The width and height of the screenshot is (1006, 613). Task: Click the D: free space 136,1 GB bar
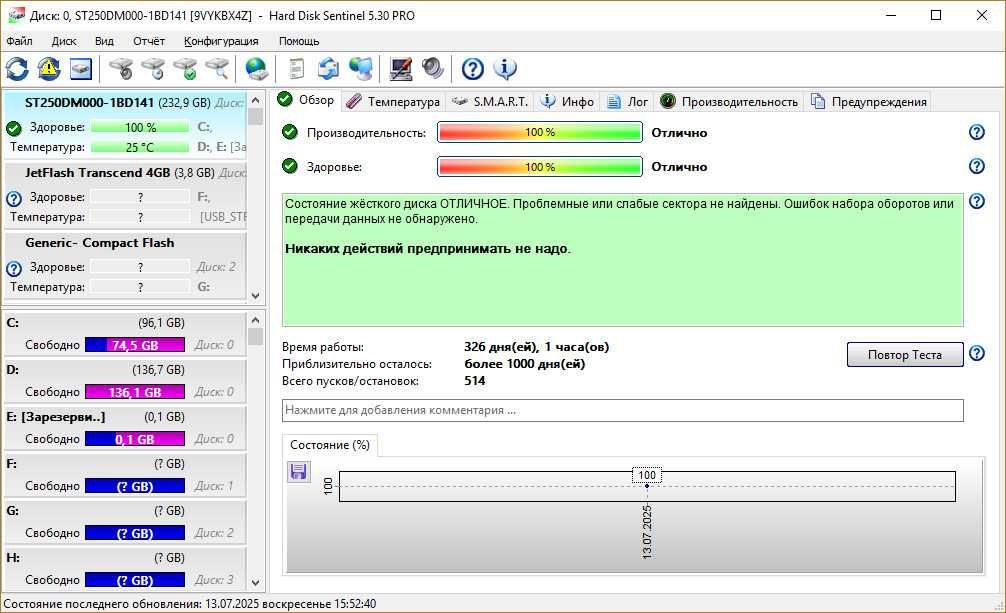[135, 392]
